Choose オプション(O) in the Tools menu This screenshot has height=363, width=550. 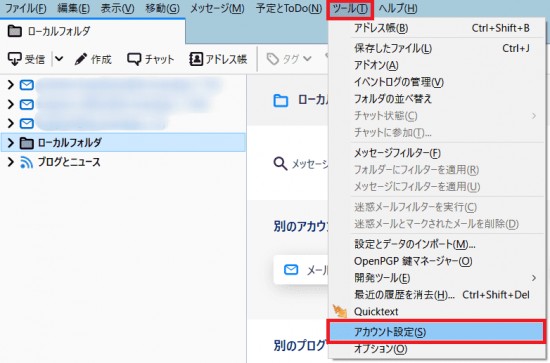coord(437,349)
